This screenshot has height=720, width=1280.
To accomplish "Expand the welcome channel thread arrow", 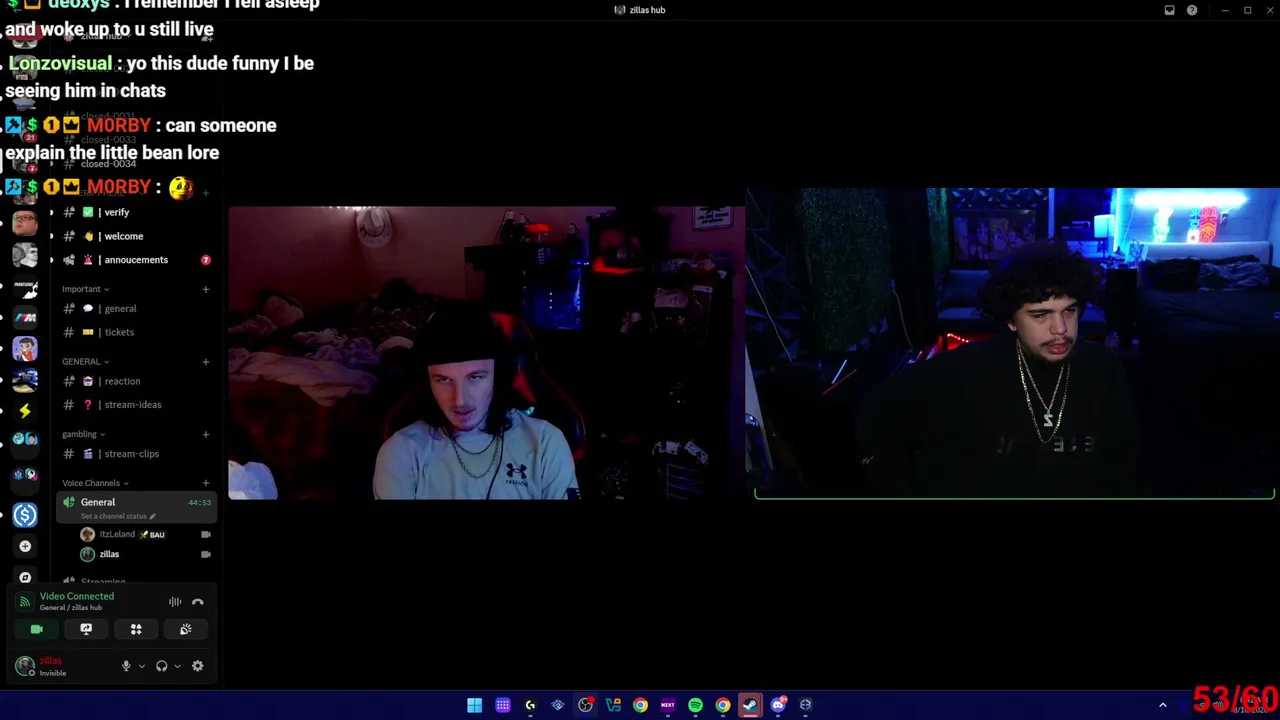I will pyautogui.click(x=51, y=236).
